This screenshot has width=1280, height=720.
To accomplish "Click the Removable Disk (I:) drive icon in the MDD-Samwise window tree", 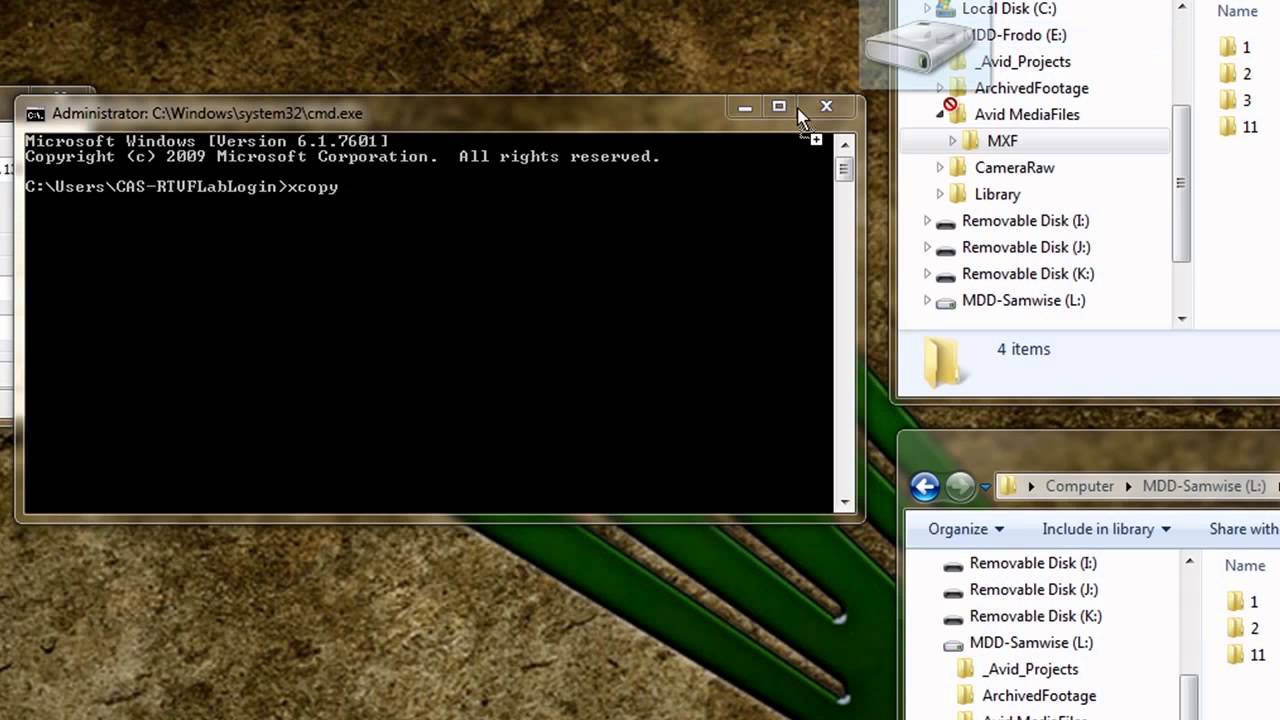I will [953, 564].
